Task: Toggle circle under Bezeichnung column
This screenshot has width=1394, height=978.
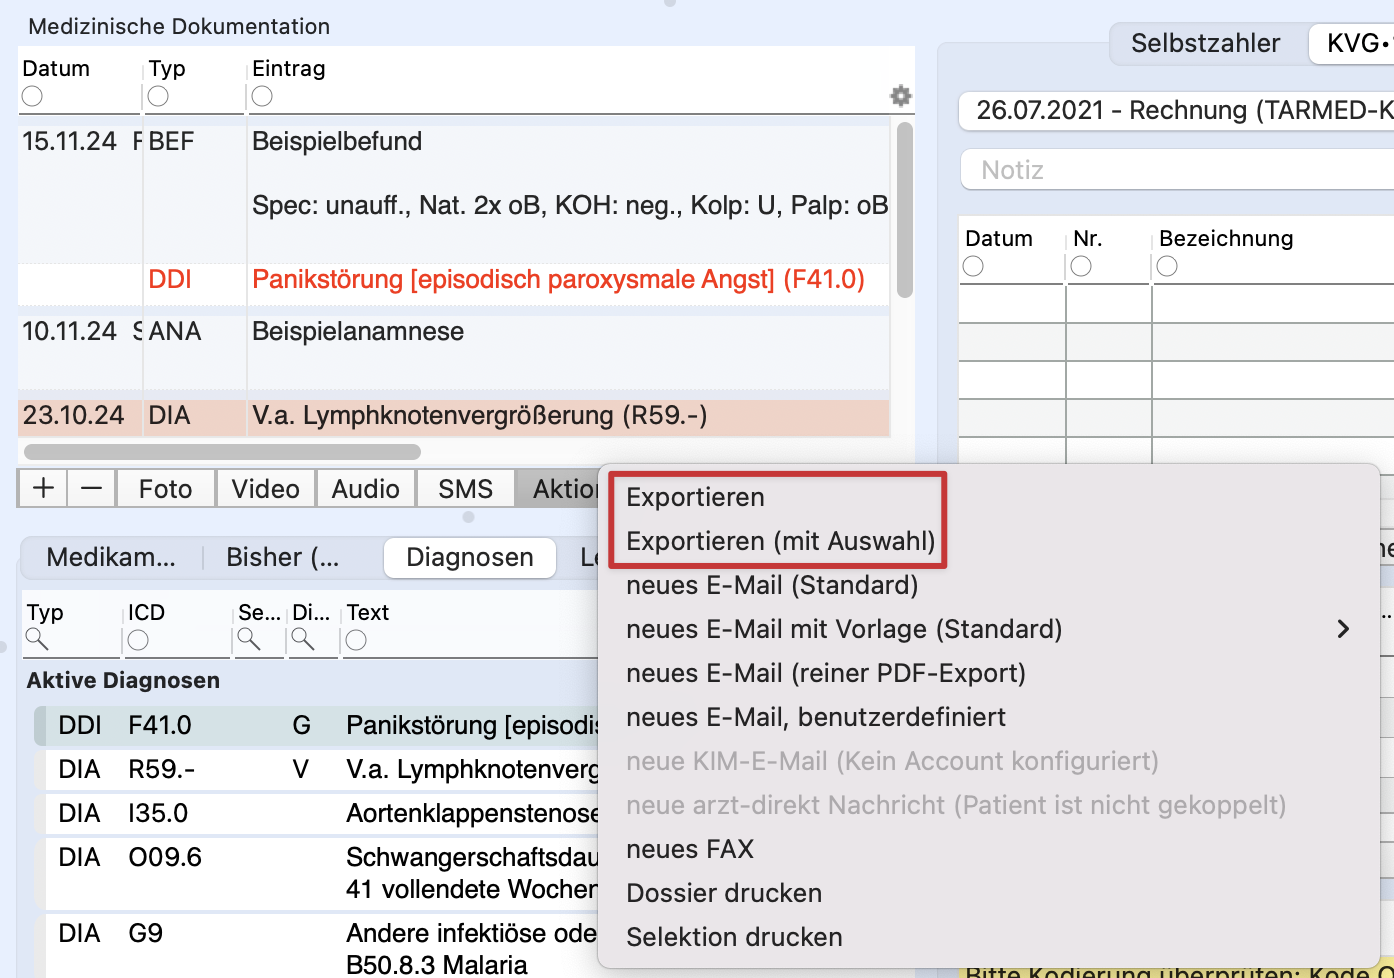Action: [x=1167, y=266]
